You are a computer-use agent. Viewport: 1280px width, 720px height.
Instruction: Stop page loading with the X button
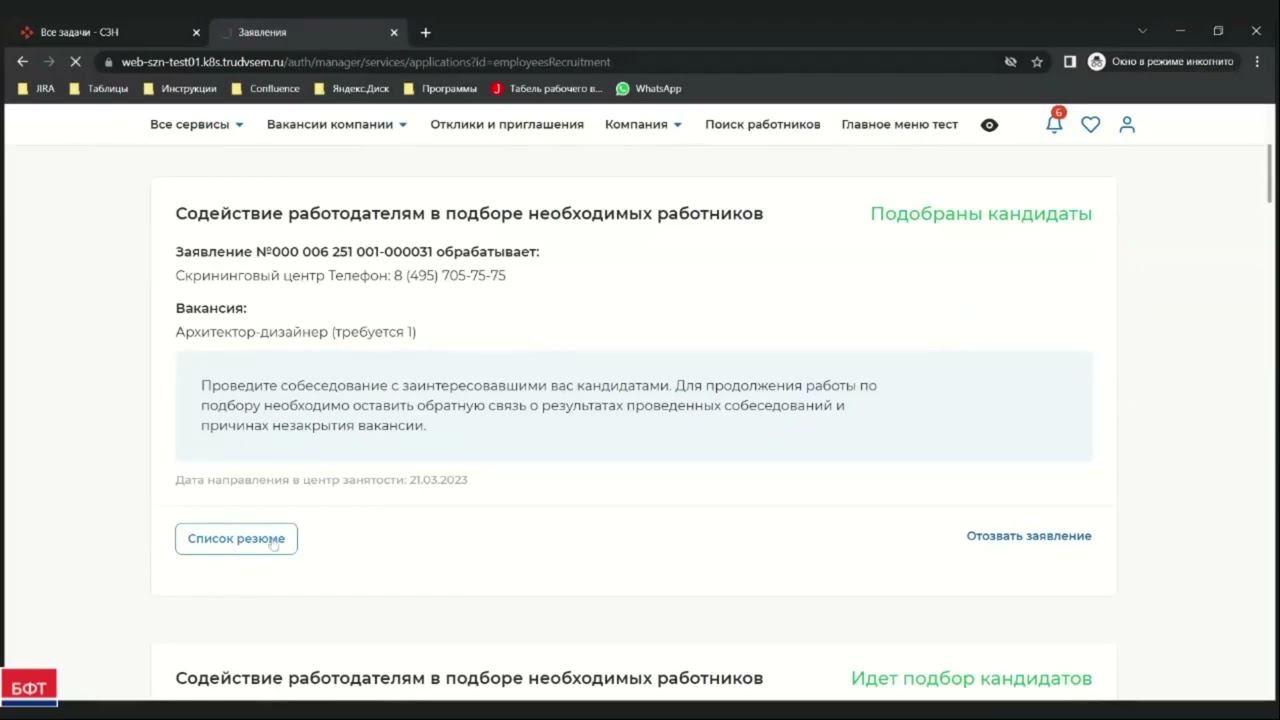coord(76,62)
